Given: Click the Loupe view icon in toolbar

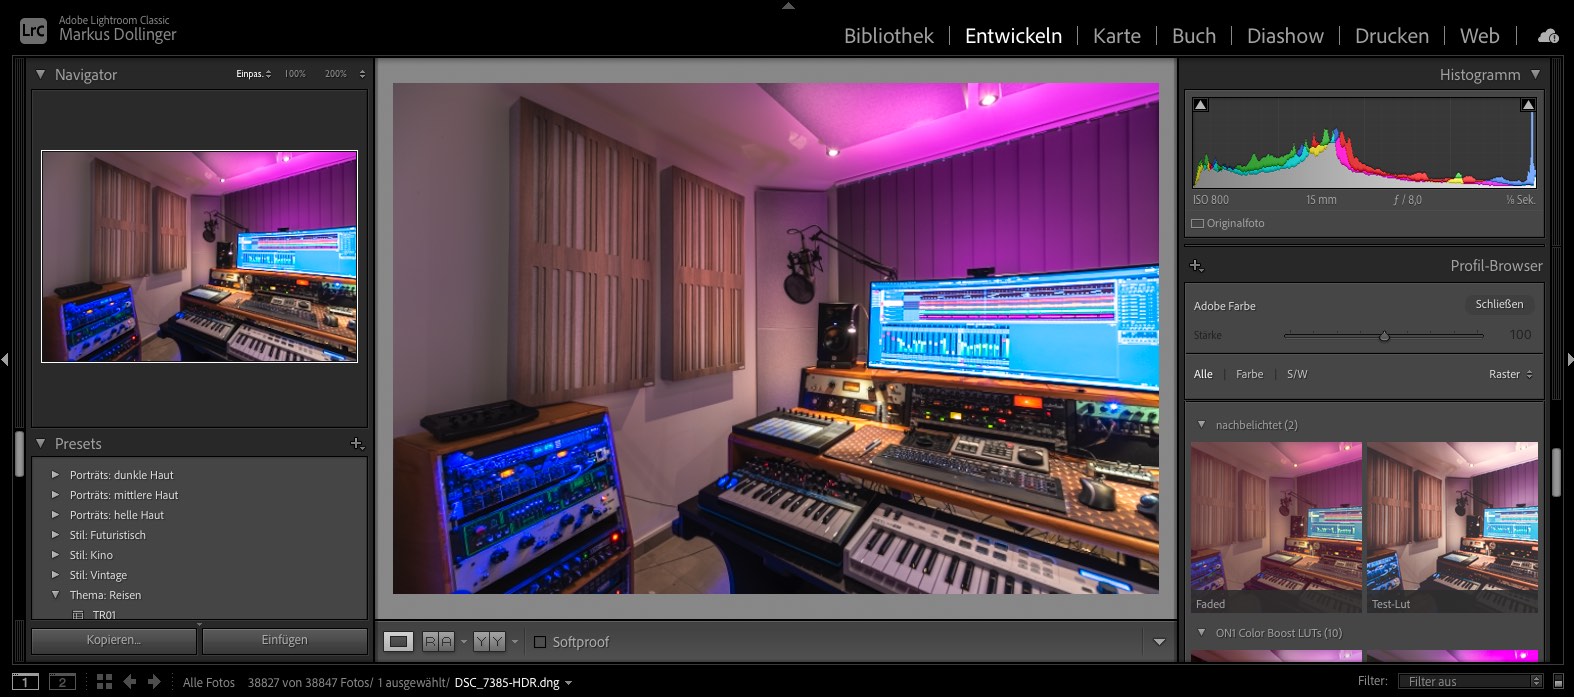Looking at the screenshot, I should (398, 642).
